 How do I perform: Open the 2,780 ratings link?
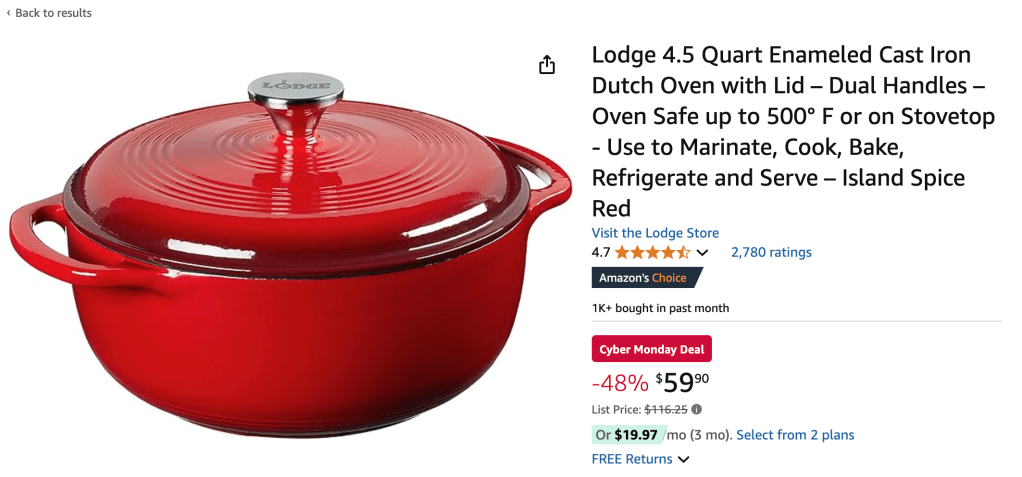coord(771,252)
